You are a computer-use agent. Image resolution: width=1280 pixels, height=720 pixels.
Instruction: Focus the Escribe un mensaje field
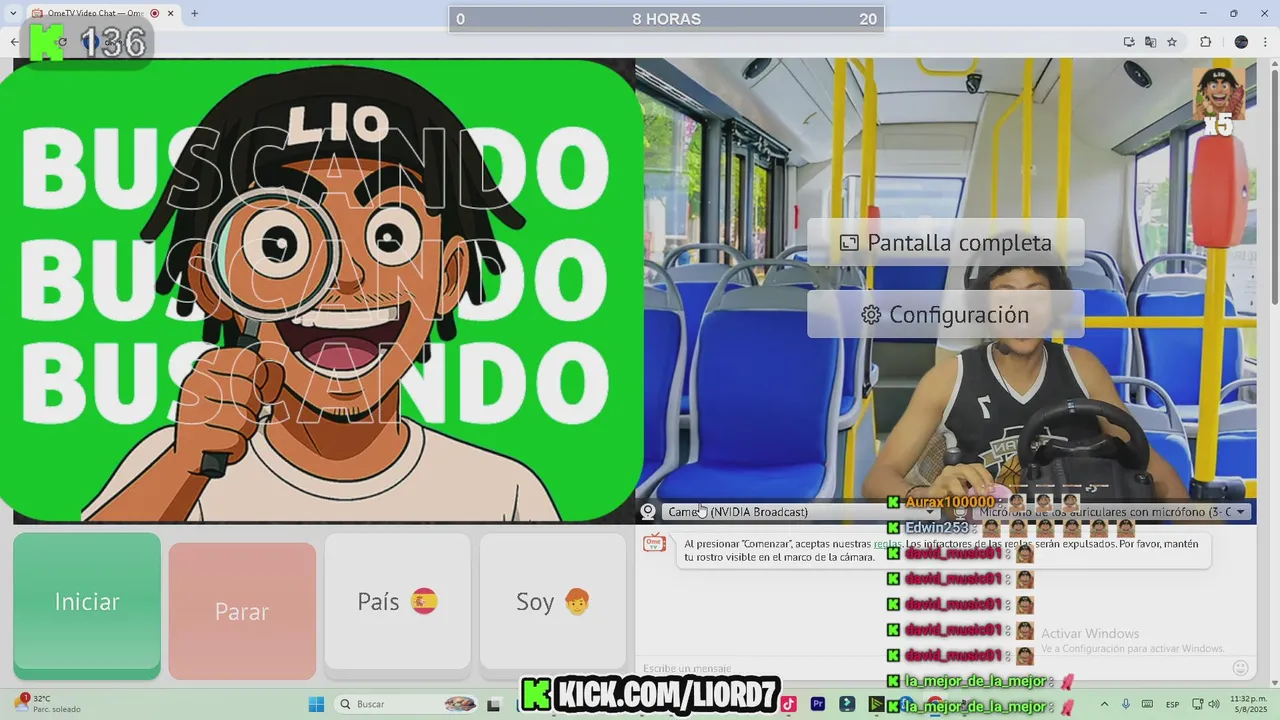[x=930, y=668]
